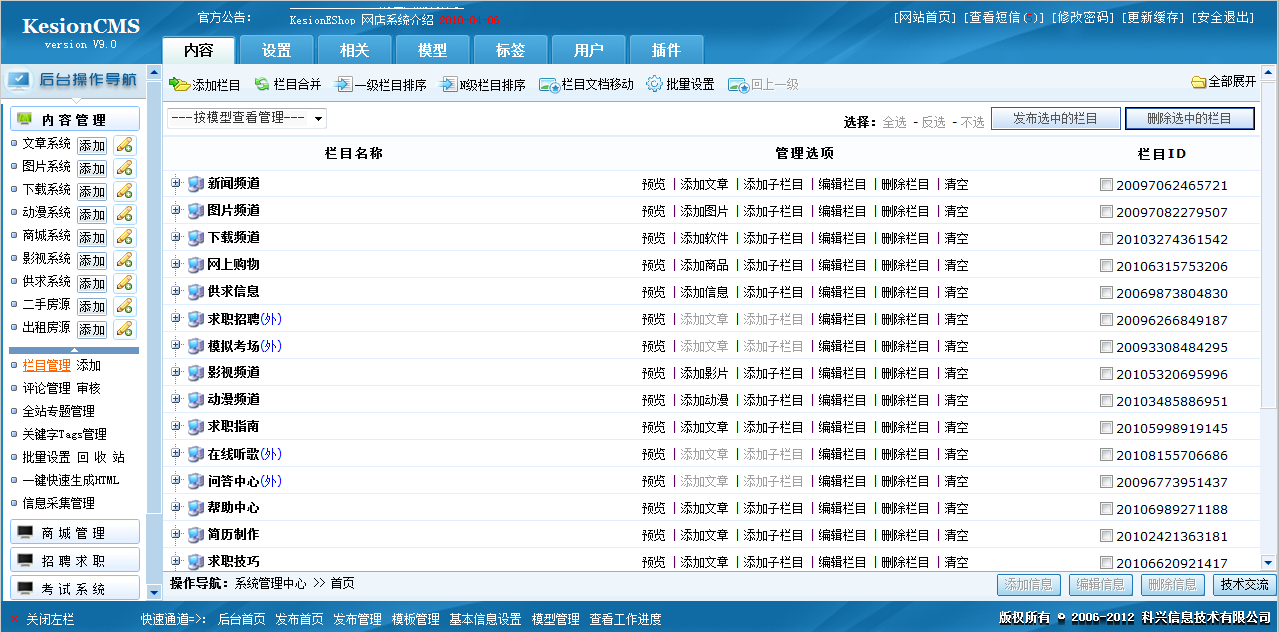Check the box for ID 20093308484295

coord(1106,347)
